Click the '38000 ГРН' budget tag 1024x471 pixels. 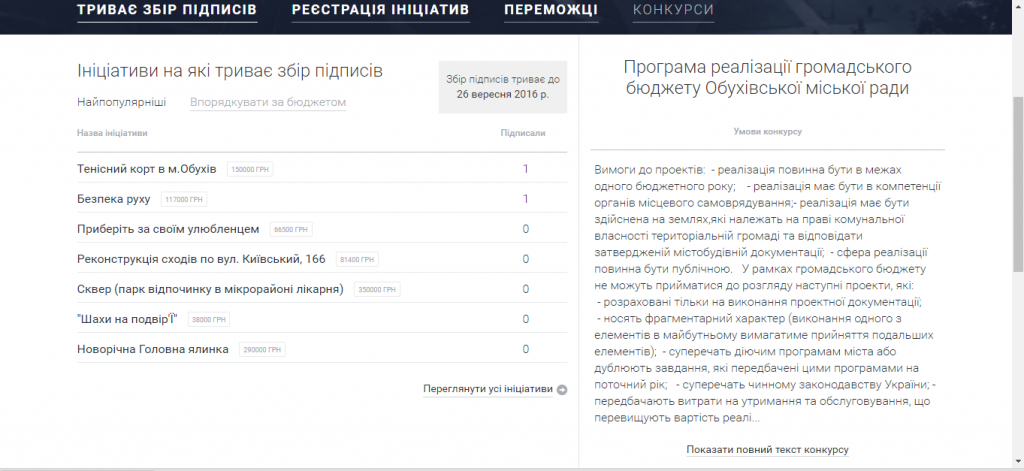click(x=209, y=319)
